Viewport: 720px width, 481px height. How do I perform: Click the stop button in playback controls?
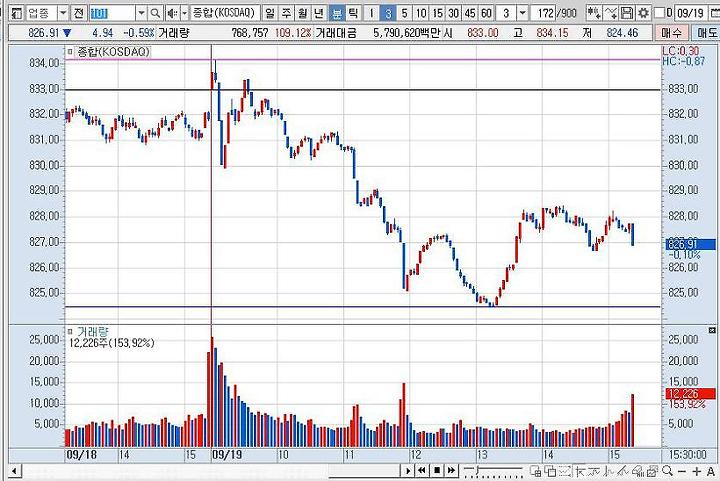(437, 470)
